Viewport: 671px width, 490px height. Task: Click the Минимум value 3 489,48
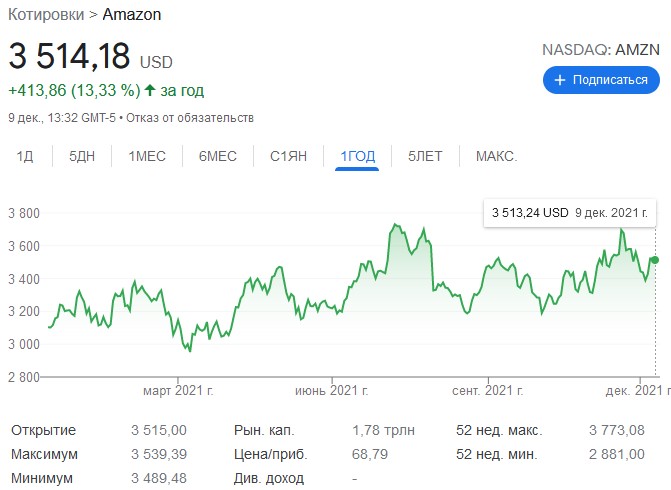[159, 478]
